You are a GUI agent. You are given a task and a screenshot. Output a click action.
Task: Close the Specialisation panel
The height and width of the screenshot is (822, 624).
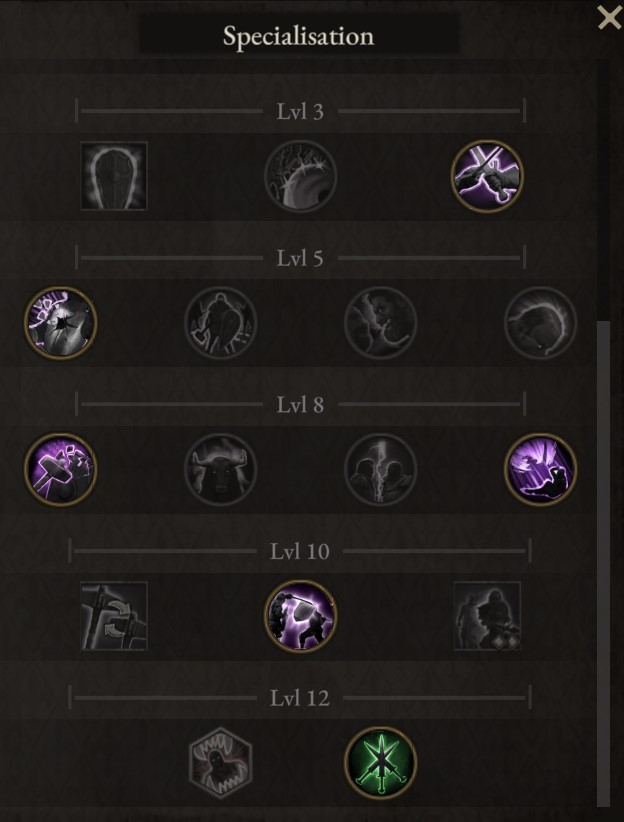point(609,18)
